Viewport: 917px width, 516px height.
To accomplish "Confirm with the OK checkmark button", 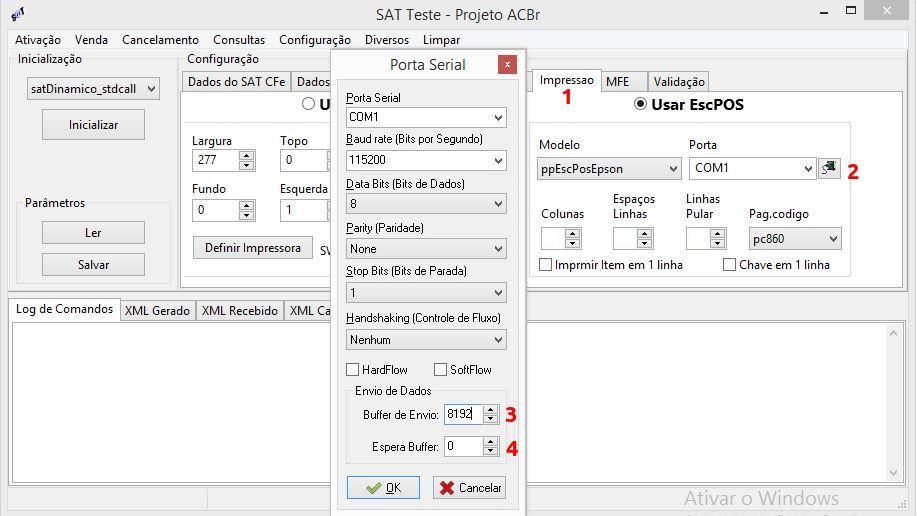I will (383, 487).
